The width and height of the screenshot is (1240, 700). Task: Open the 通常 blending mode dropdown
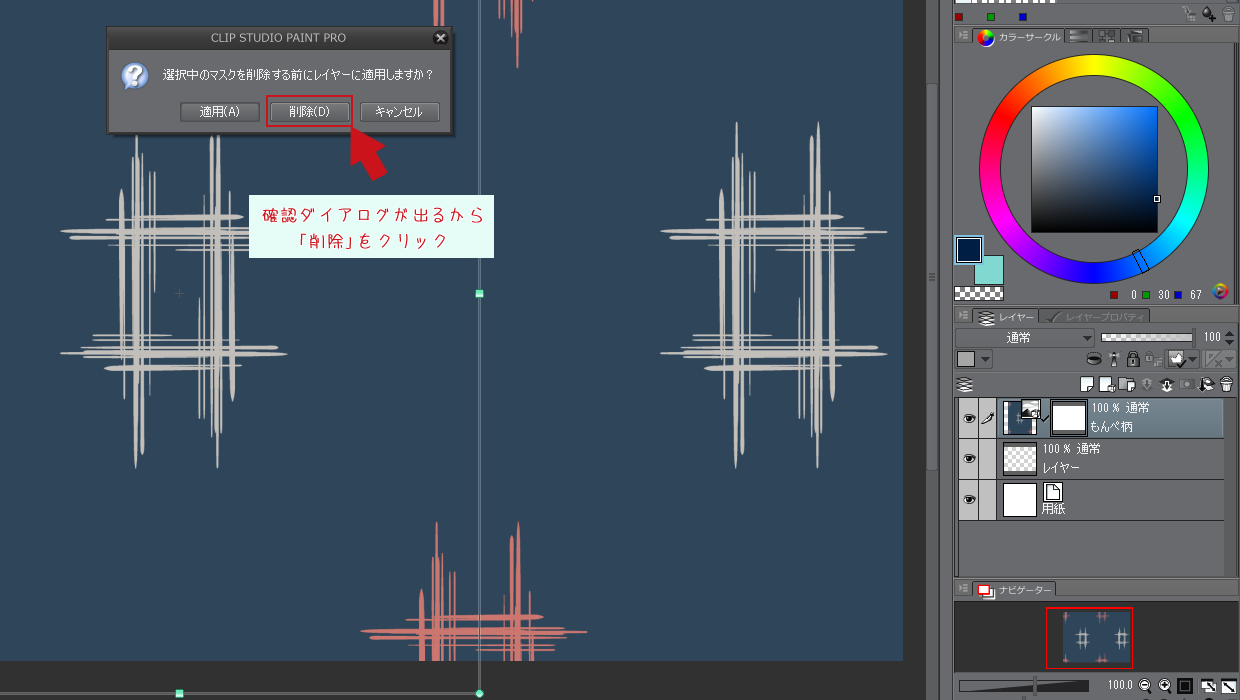tap(1025, 338)
